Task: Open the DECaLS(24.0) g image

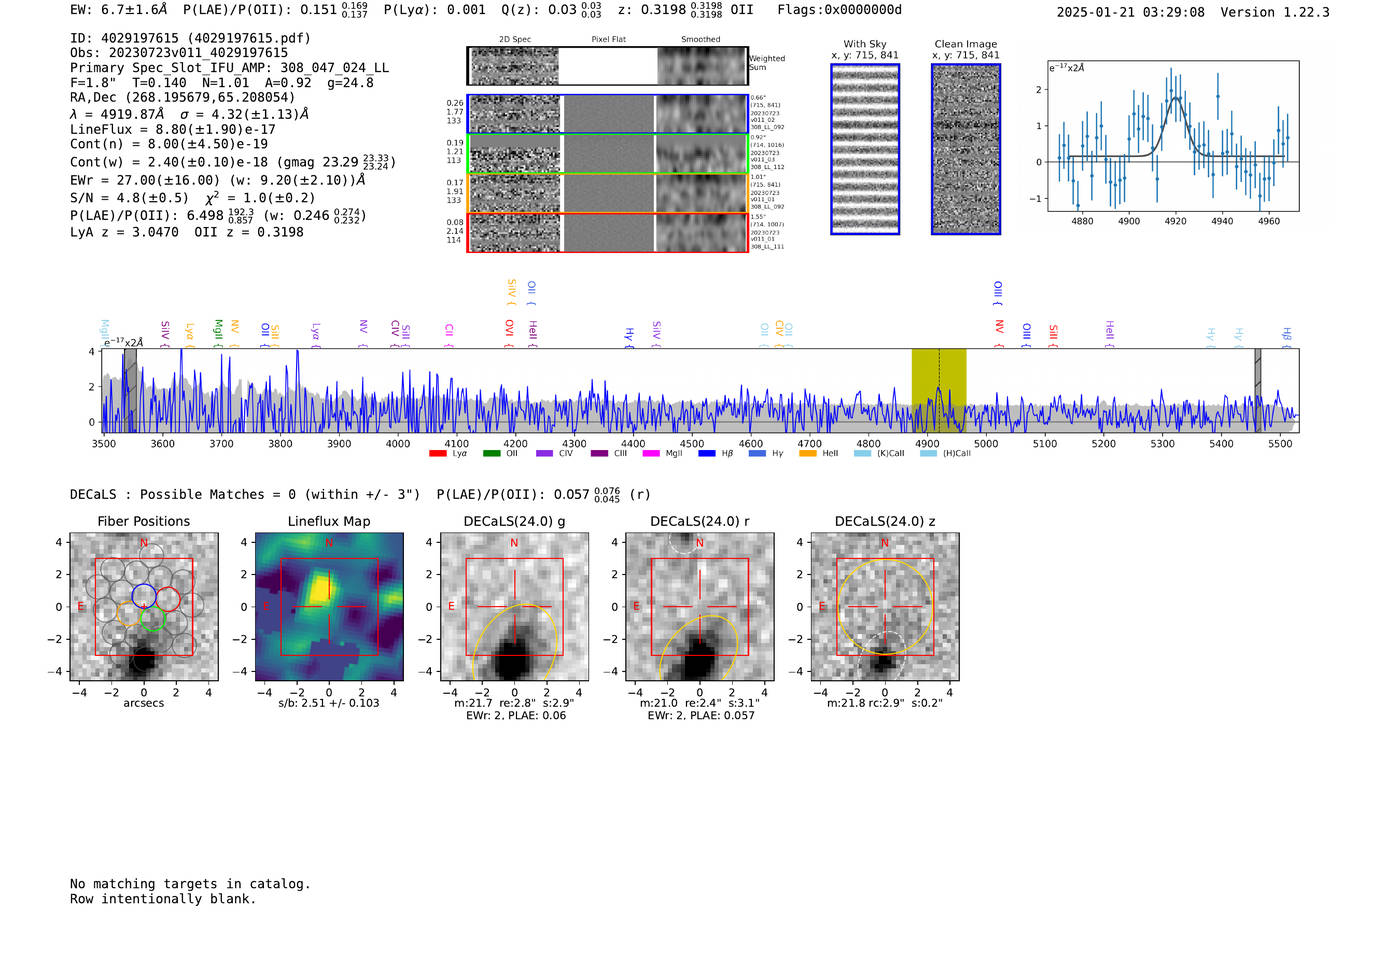Action: click(514, 607)
